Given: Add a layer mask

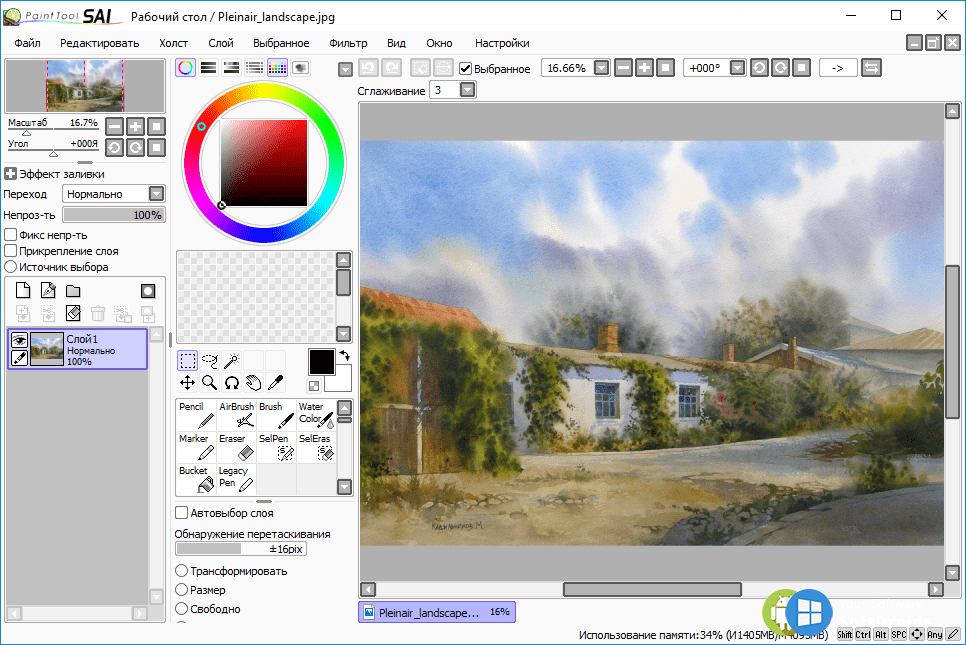Looking at the screenshot, I should tap(148, 290).
